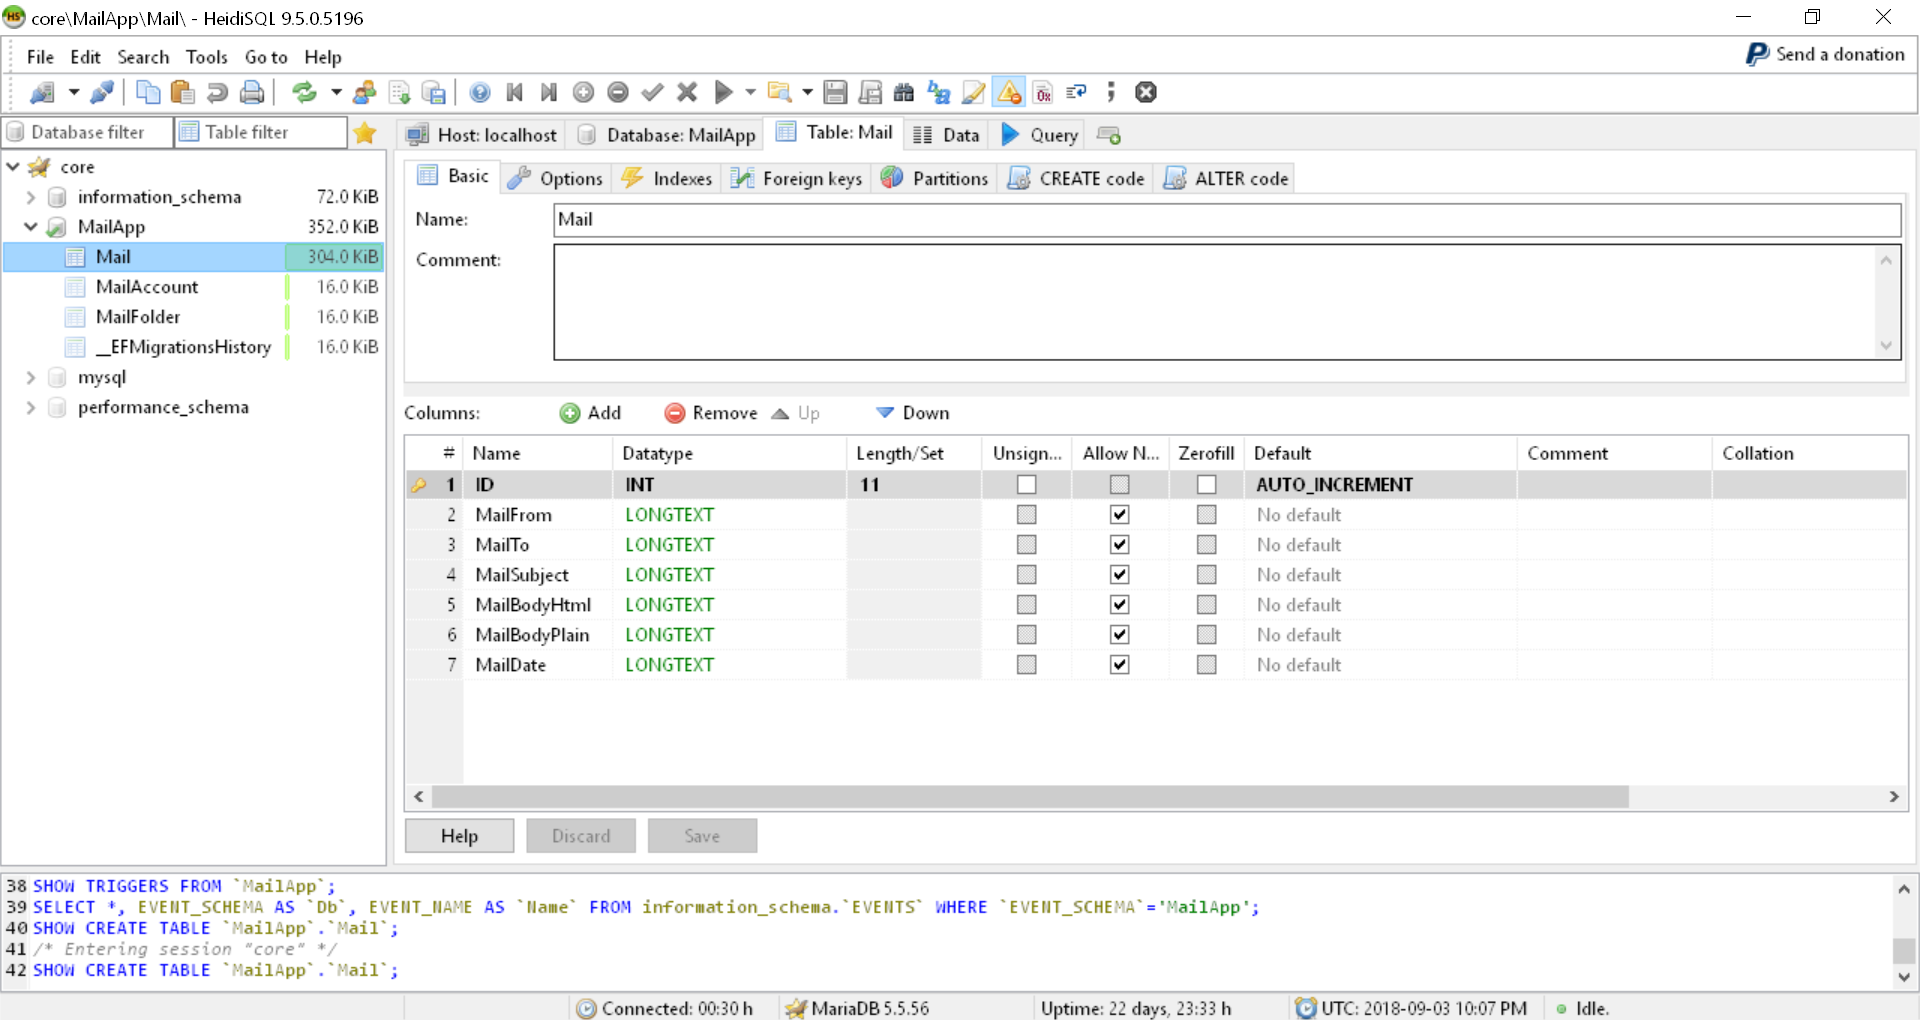Switch to the Indexes tab
Viewport: 1920px width, 1020px height.
coord(667,178)
